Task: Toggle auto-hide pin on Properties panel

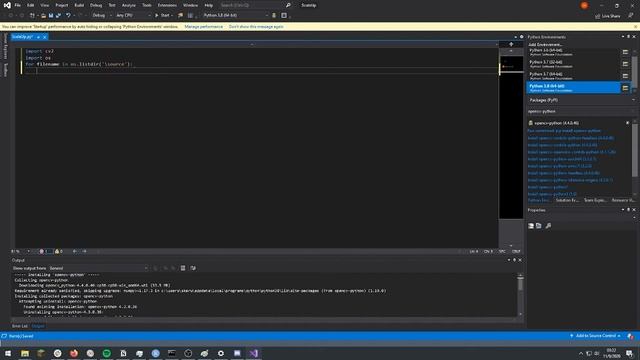Action: (629, 210)
